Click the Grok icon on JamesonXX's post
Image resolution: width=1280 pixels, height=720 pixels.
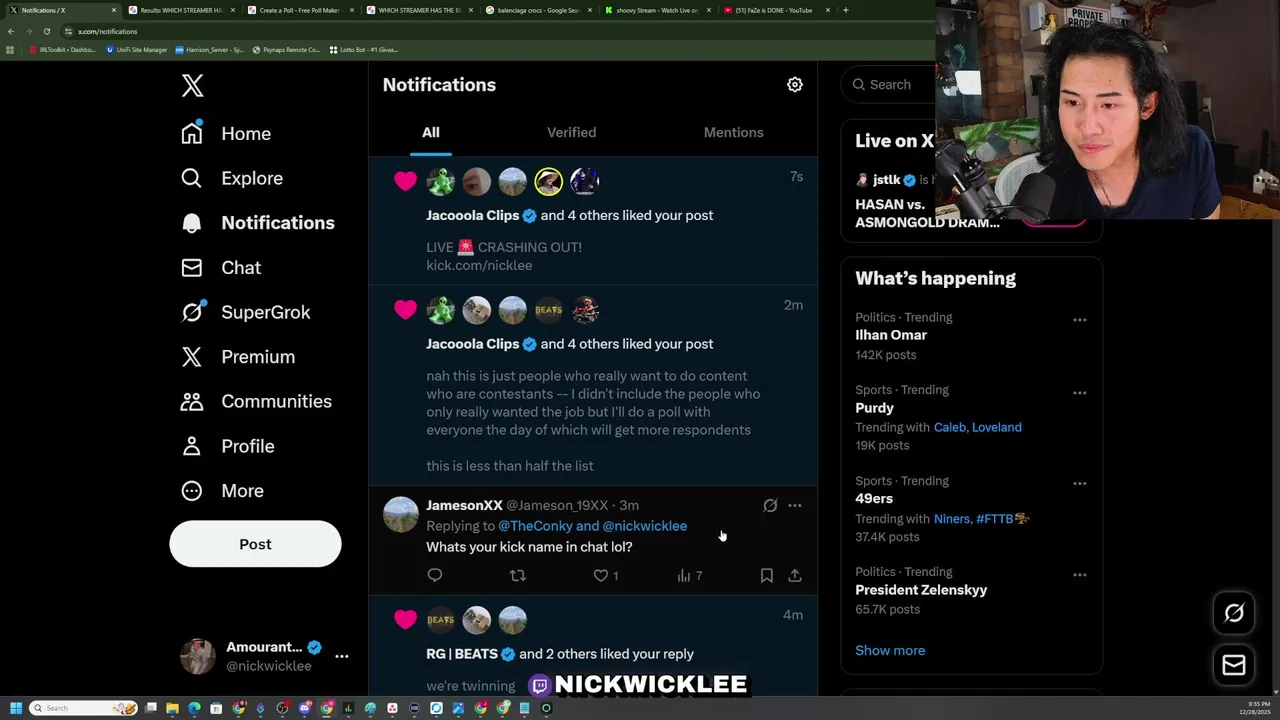tap(770, 506)
